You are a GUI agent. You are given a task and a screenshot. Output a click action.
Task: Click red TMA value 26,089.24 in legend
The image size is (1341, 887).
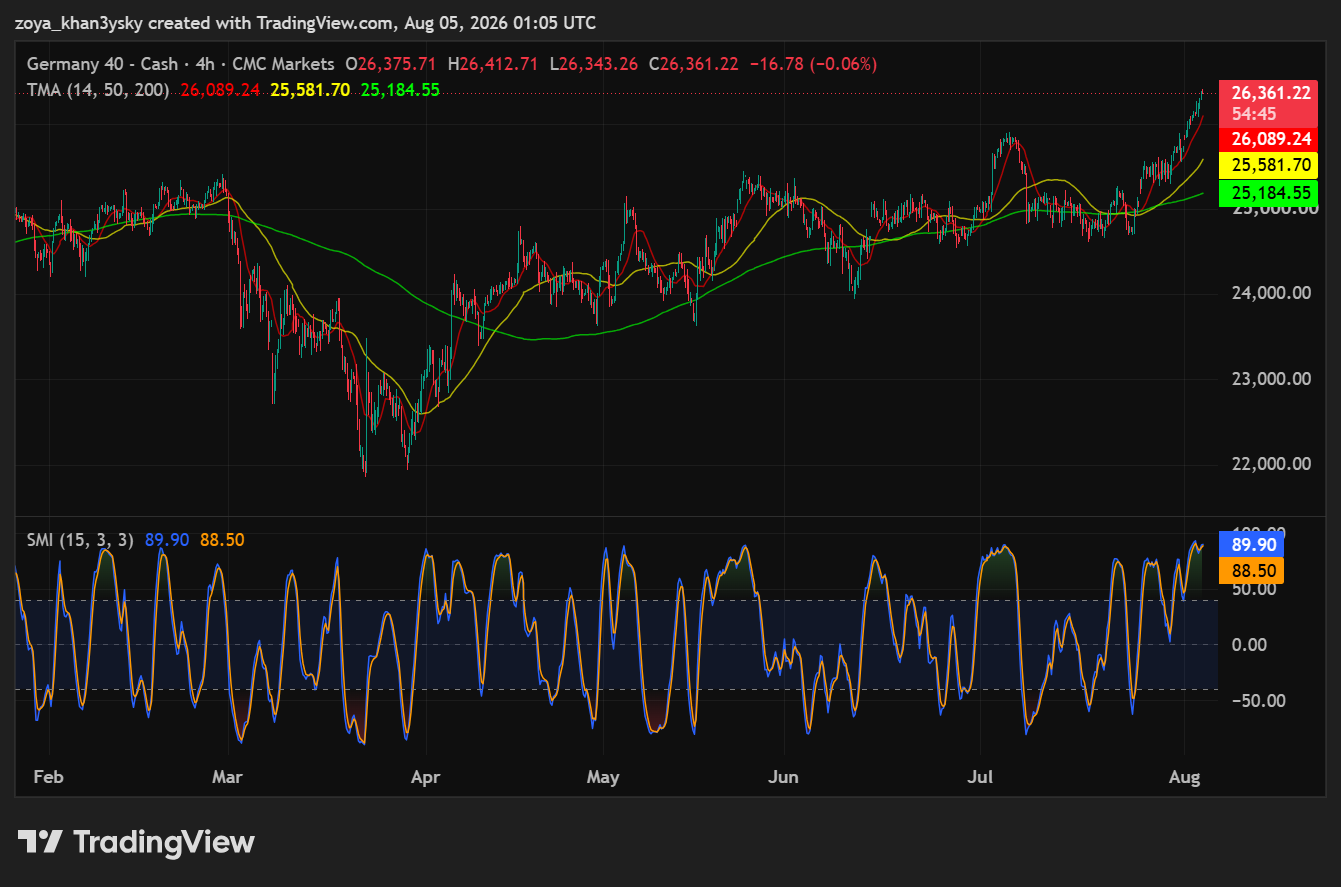(x=220, y=89)
